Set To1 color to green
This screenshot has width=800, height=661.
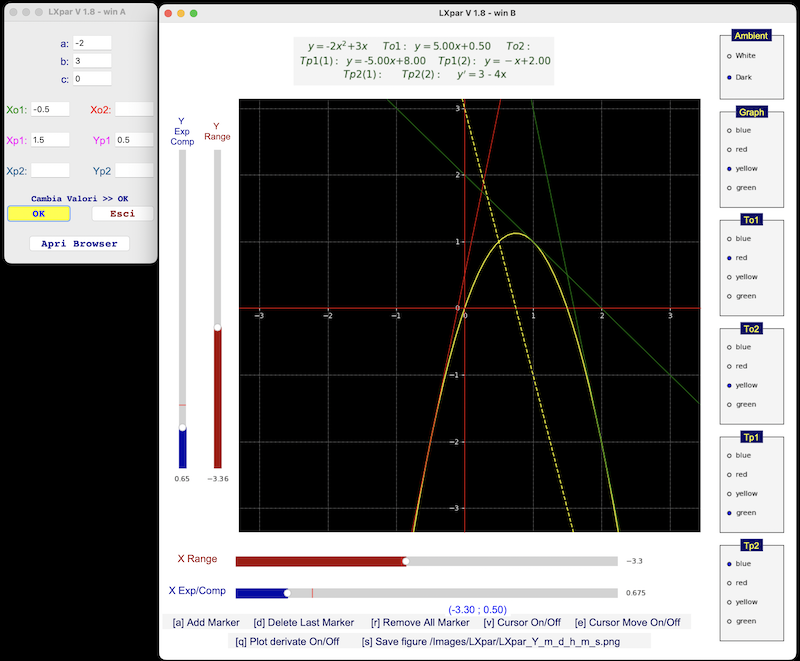click(x=729, y=296)
